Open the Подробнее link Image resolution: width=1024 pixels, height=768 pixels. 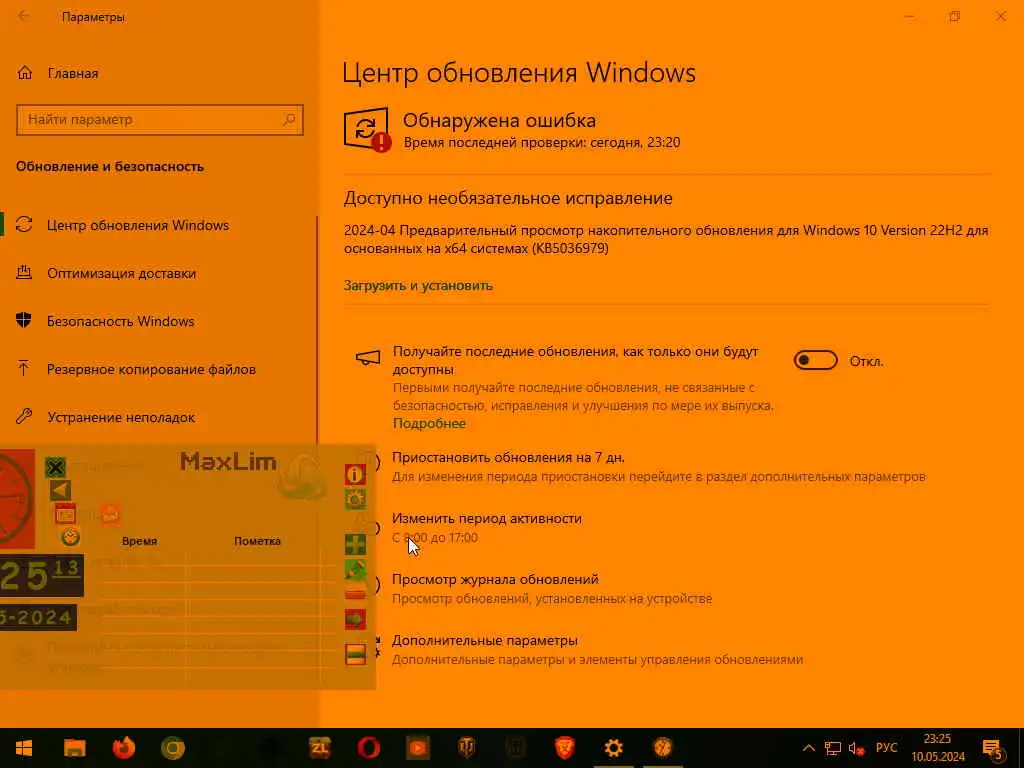429,423
